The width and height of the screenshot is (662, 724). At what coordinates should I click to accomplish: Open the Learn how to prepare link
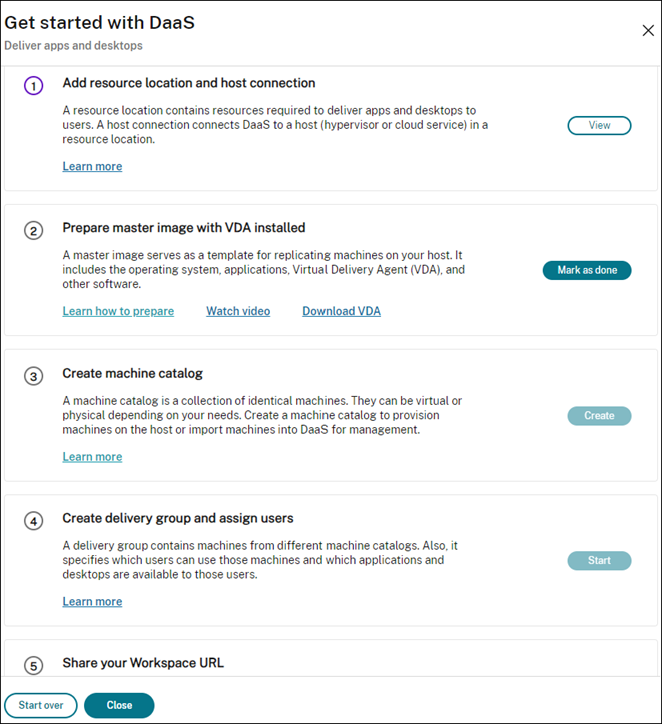click(x=118, y=312)
